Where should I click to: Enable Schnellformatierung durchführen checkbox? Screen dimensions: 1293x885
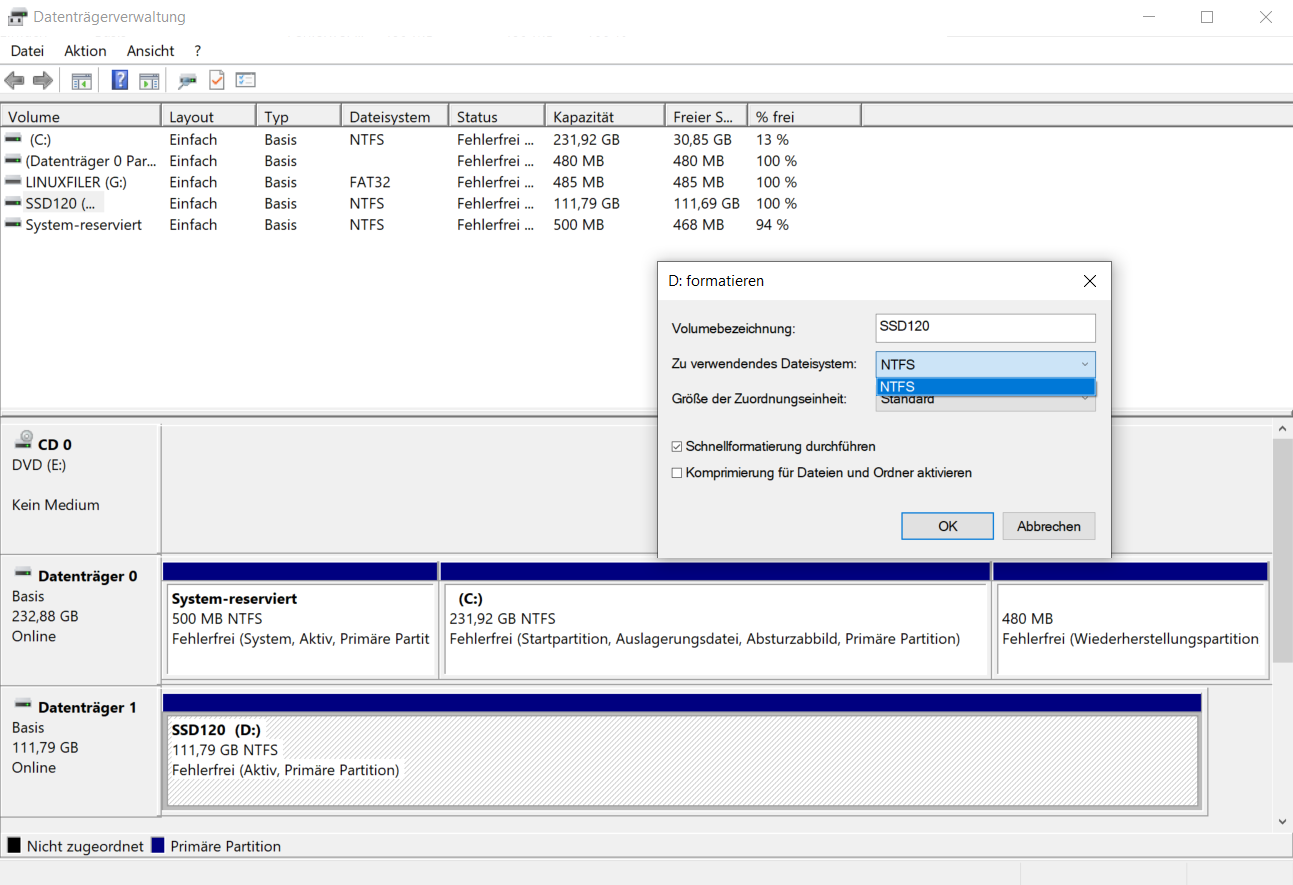point(677,447)
